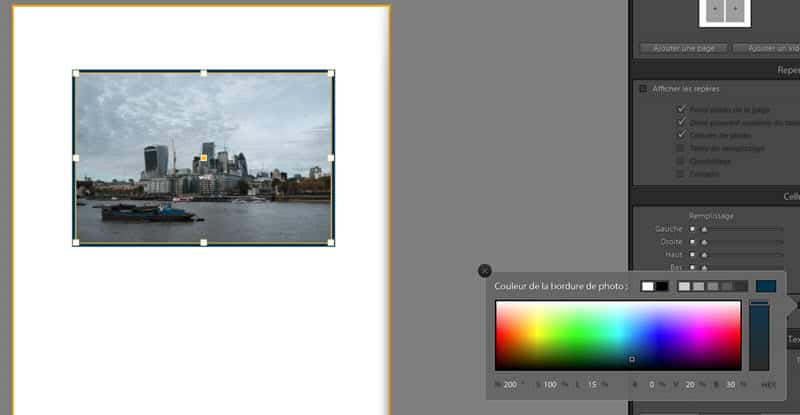Click the Haut padding slider thumb
This screenshot has height=415, width=800.
[x=704, y=255]
